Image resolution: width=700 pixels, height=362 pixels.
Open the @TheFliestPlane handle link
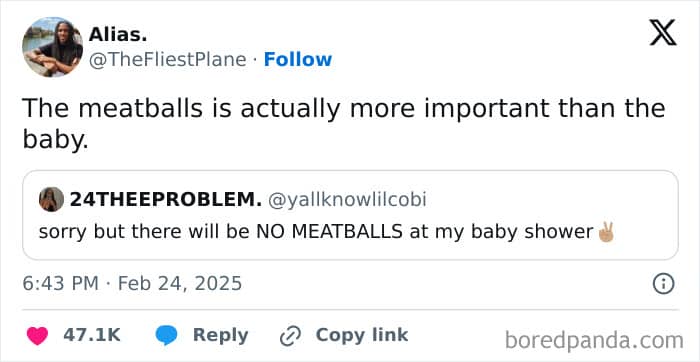coord(167,60)
